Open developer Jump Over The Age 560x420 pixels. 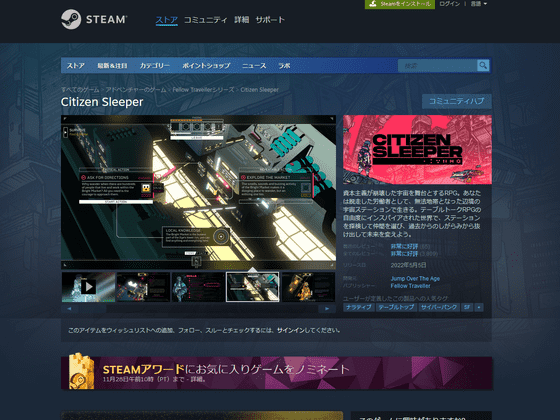pyautogui.click(x=415, y=279)
